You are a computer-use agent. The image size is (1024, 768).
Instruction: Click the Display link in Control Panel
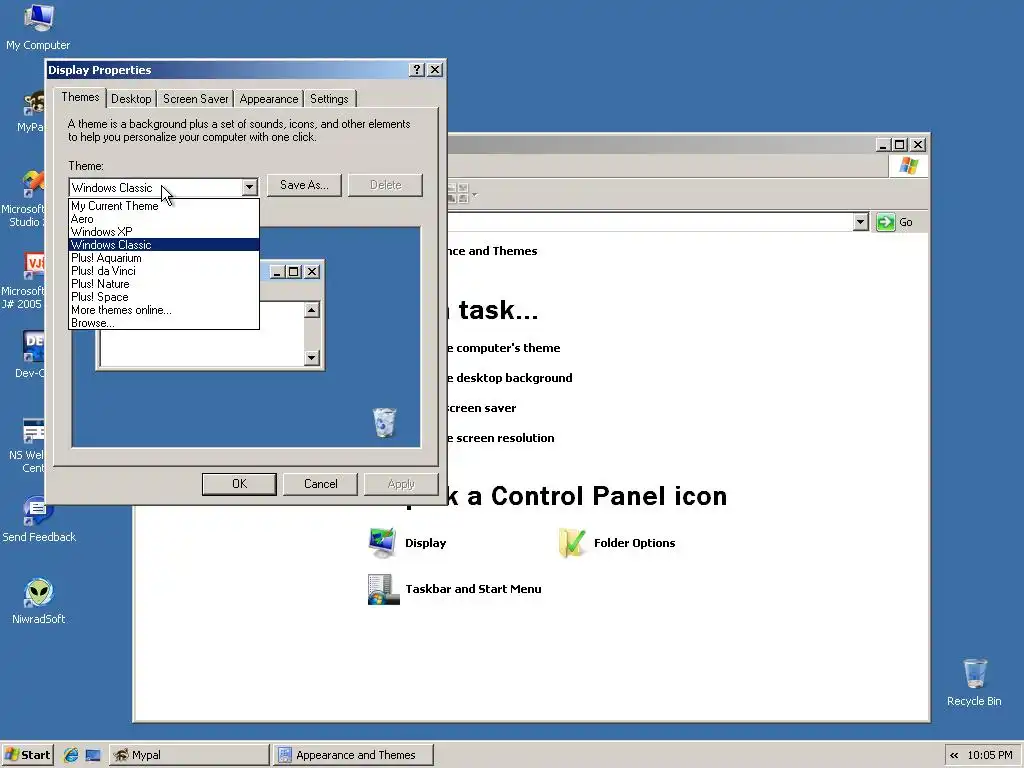click(425, 543)
